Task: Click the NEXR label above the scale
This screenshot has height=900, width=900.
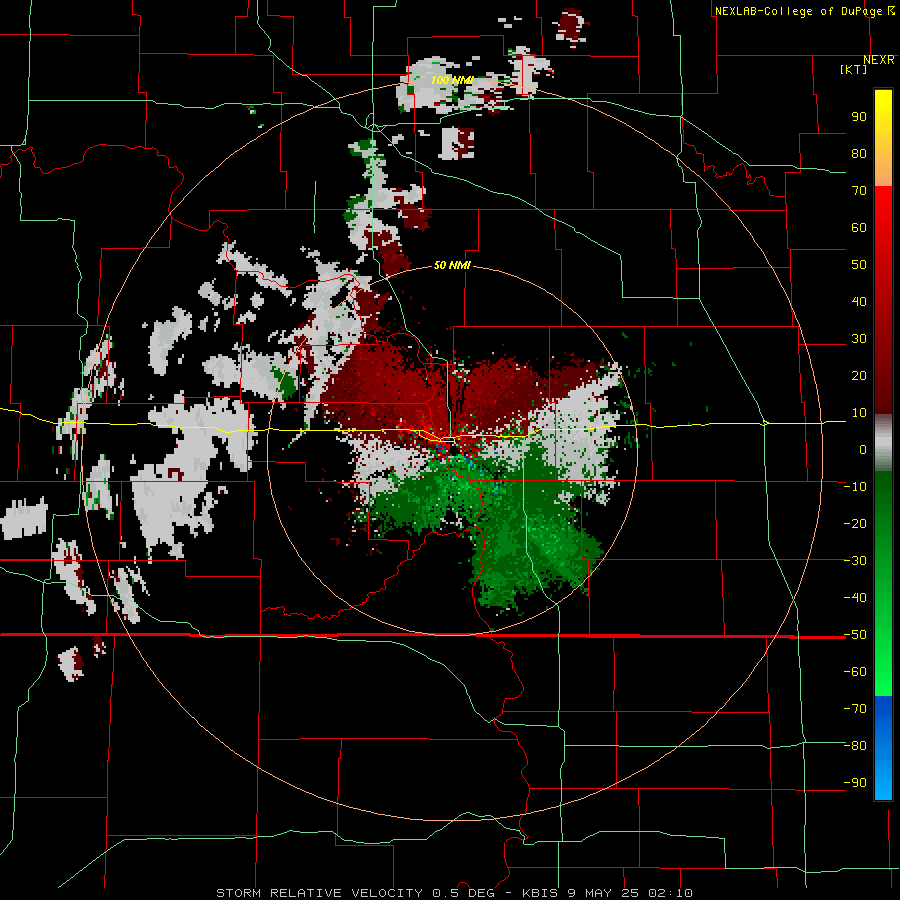Action: (x=879, y=60)
